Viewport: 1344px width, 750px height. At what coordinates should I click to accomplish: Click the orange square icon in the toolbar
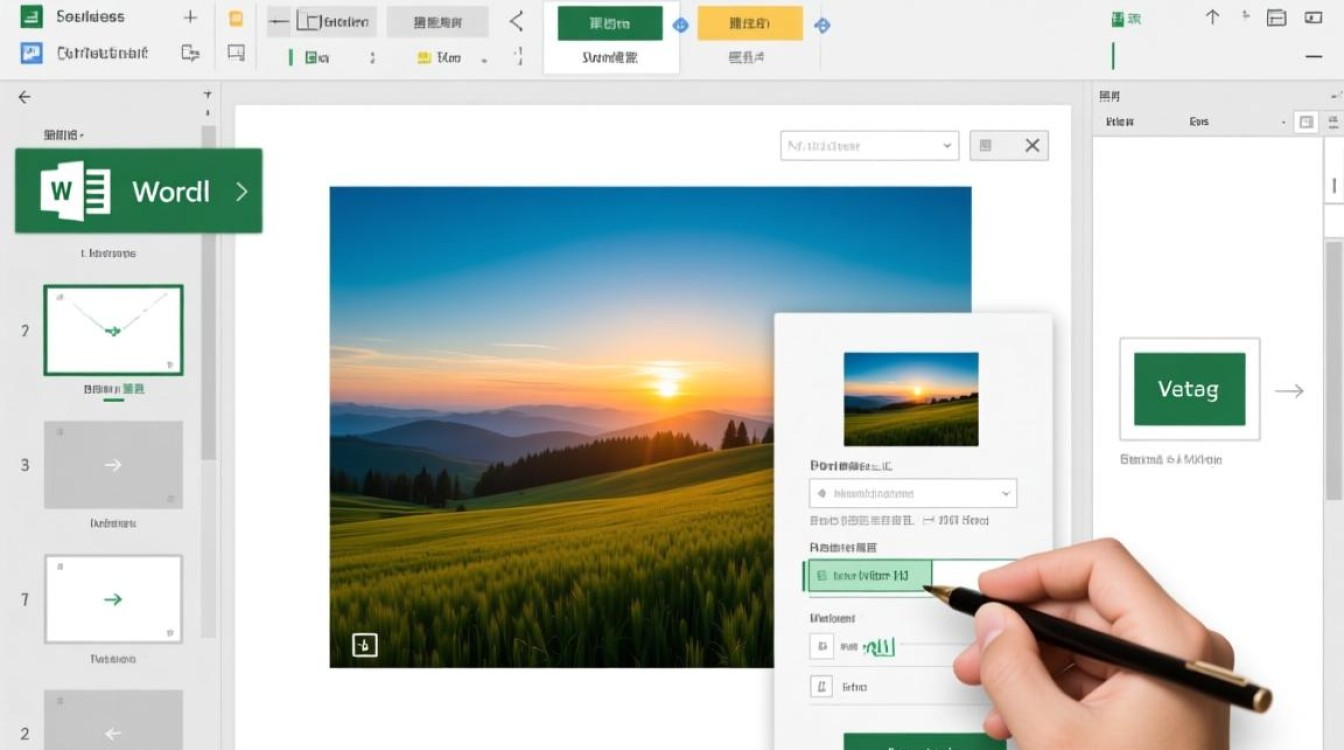(236, 18)
